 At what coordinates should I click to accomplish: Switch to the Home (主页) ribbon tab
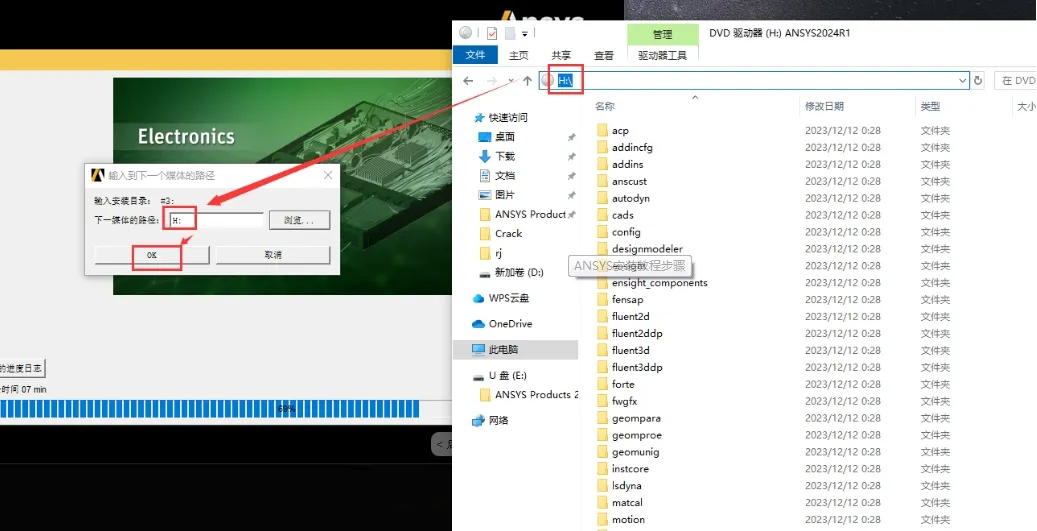[x=518, y=56]
